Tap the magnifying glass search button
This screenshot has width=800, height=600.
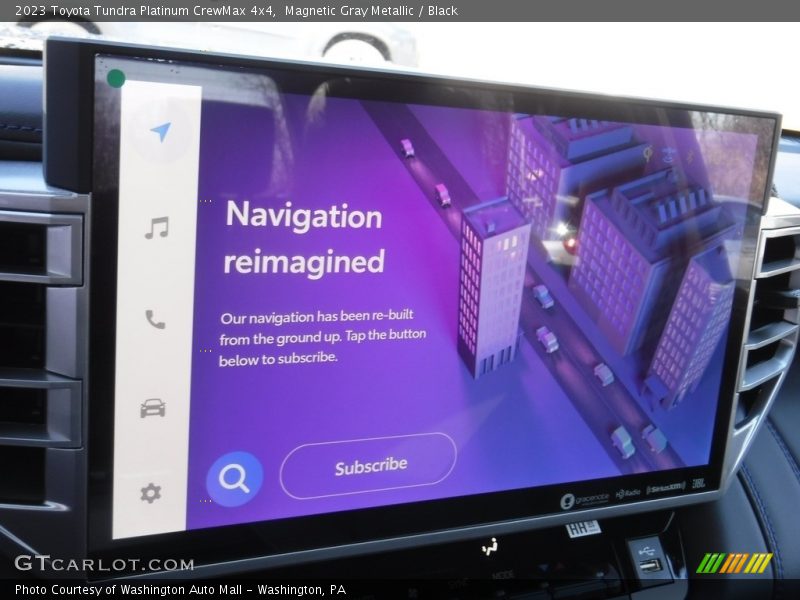235,479
